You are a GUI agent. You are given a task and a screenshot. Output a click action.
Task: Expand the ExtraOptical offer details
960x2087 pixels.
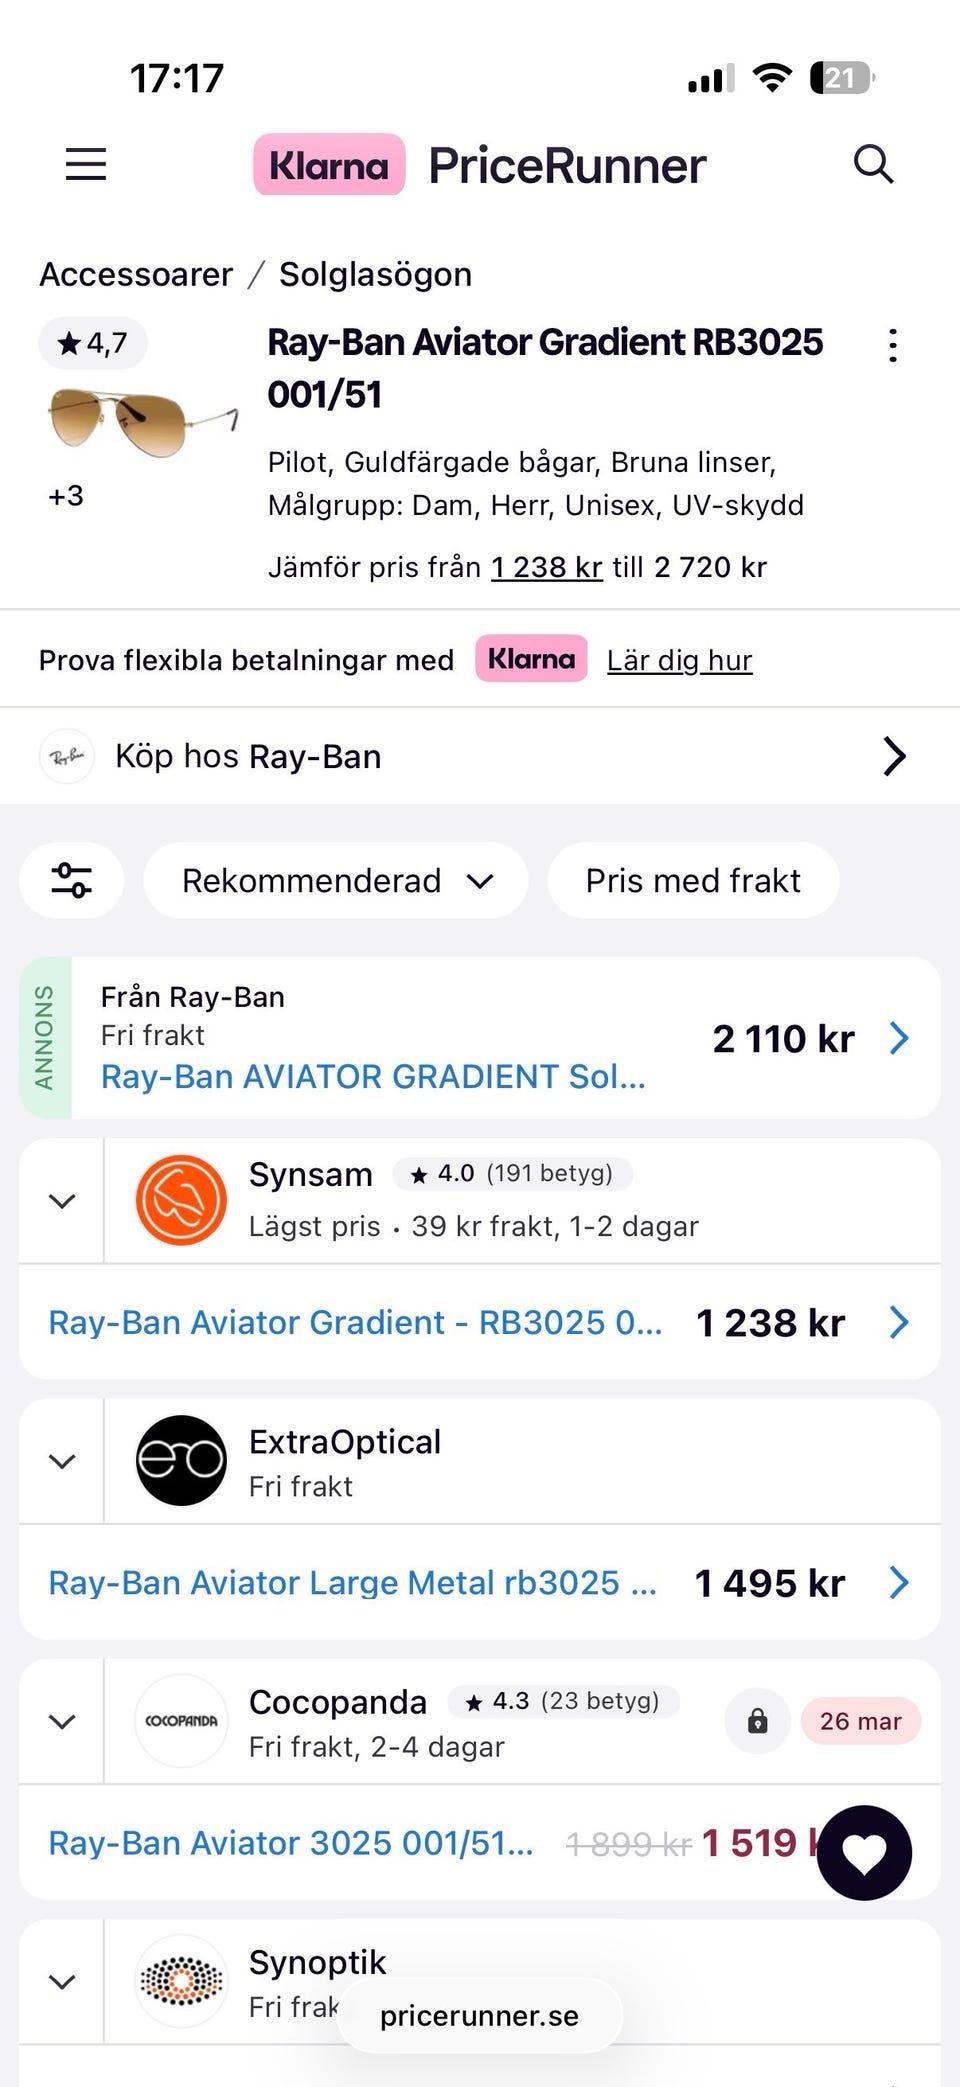click(x=62, y=1461)
